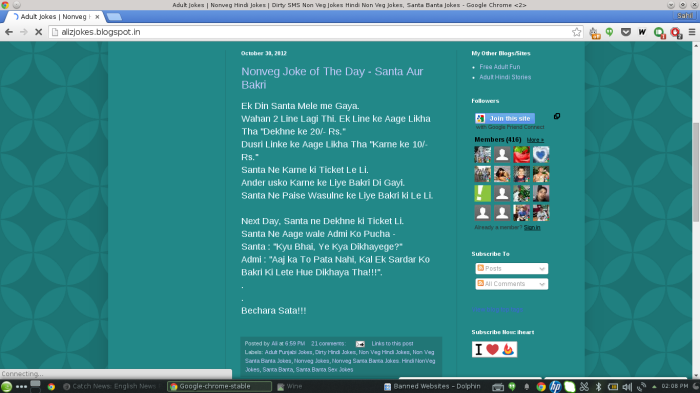700x393 pixels.
Task: Click the browser back arrow
Action: pyautogui.click(x=9, y=32)
